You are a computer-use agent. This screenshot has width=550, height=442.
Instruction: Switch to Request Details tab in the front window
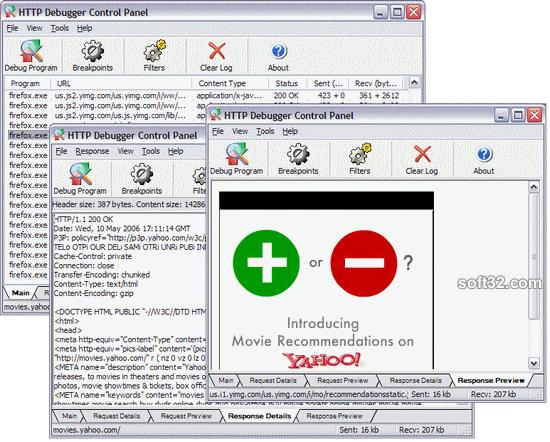click(x=273, y=381)
